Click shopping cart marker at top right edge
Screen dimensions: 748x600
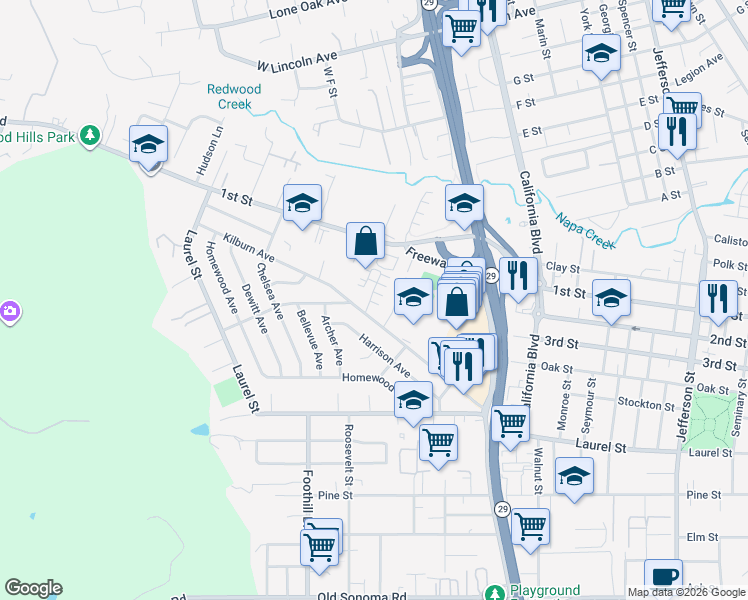(x=671, y=12)
